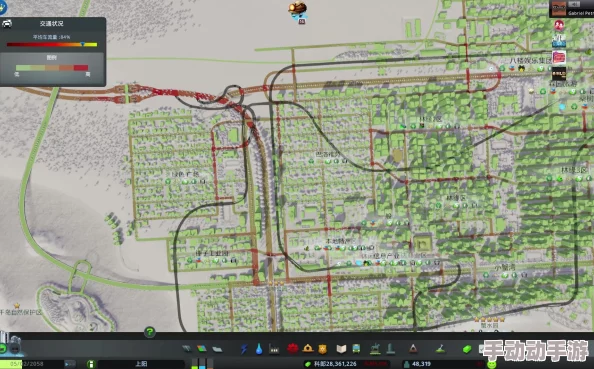594x369 pixels.
Task: Open the Chirper bird notification
Action: pos(298,10)
